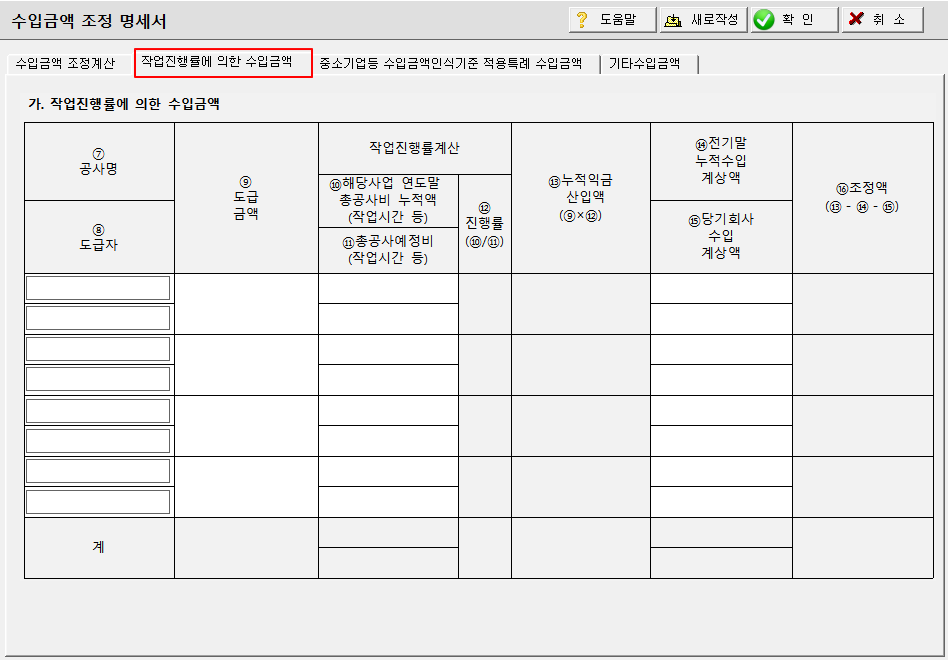
Task: Click the ⑧ 도급자 column header
Action: (99, 238)
